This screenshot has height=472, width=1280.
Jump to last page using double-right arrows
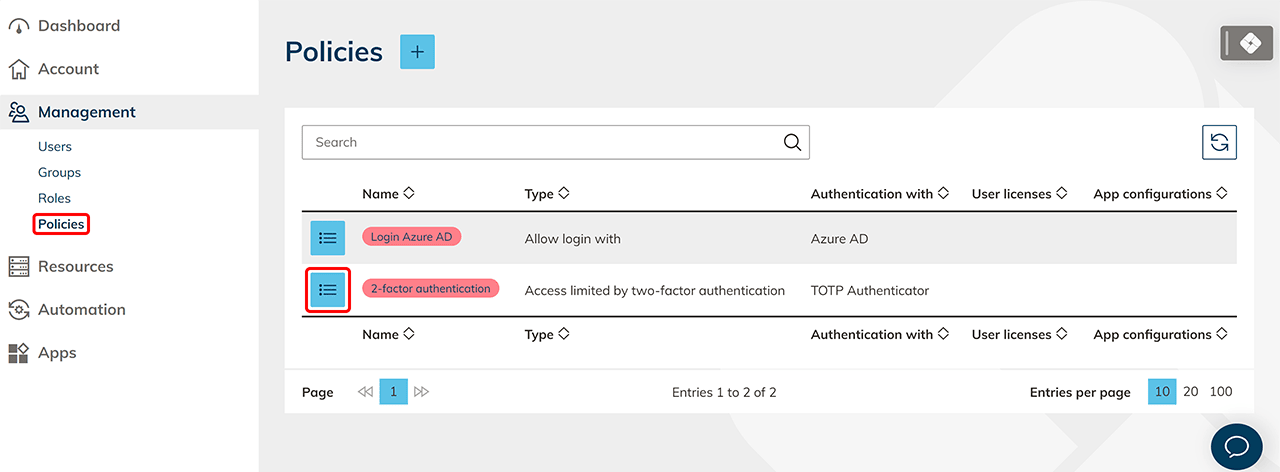[421, 392]
